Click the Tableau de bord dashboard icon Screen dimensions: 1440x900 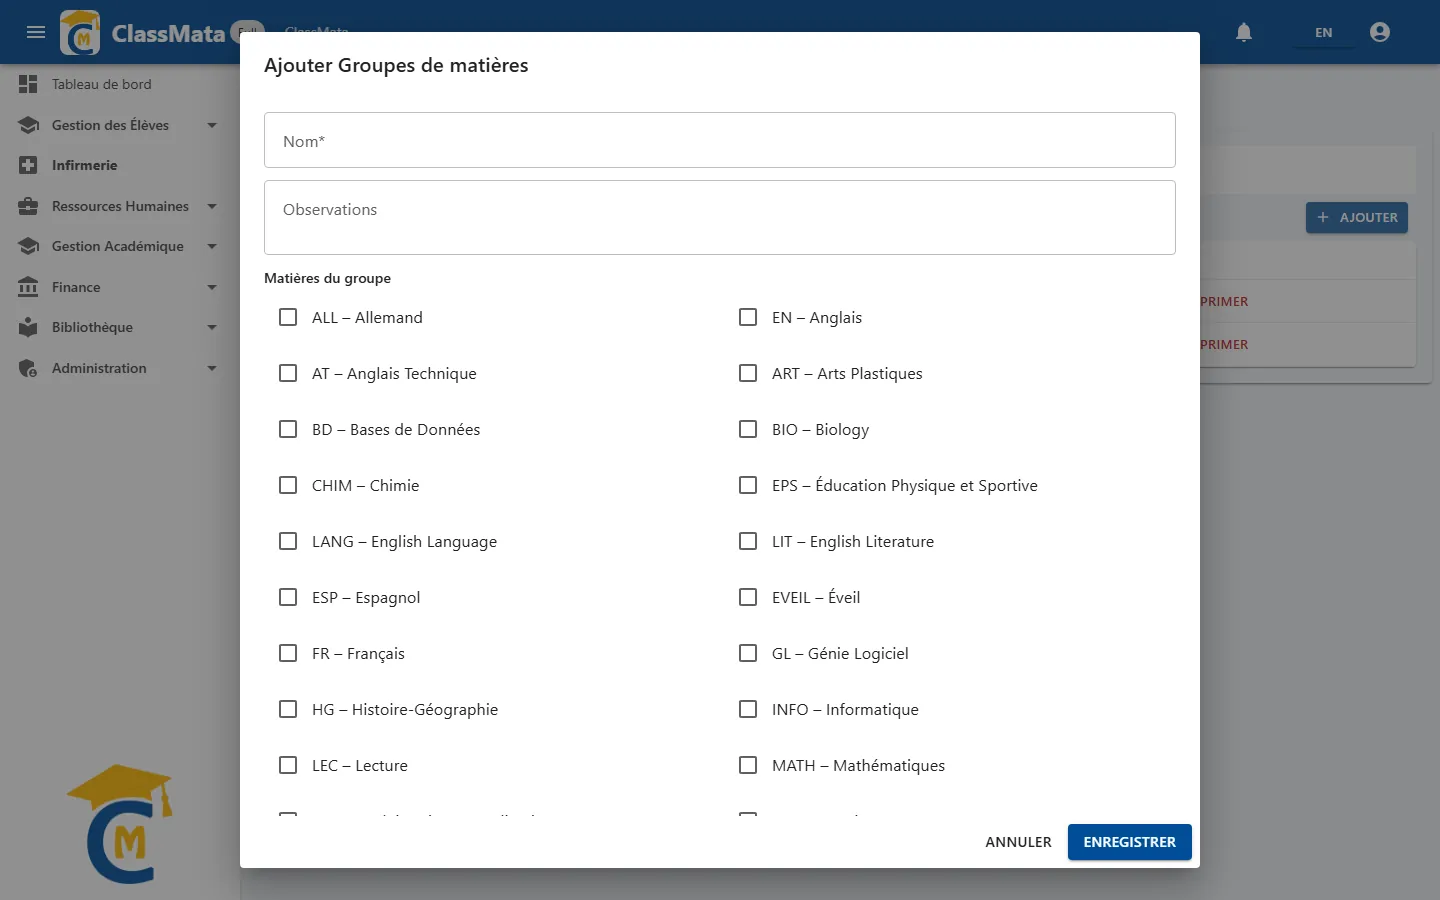28,84
